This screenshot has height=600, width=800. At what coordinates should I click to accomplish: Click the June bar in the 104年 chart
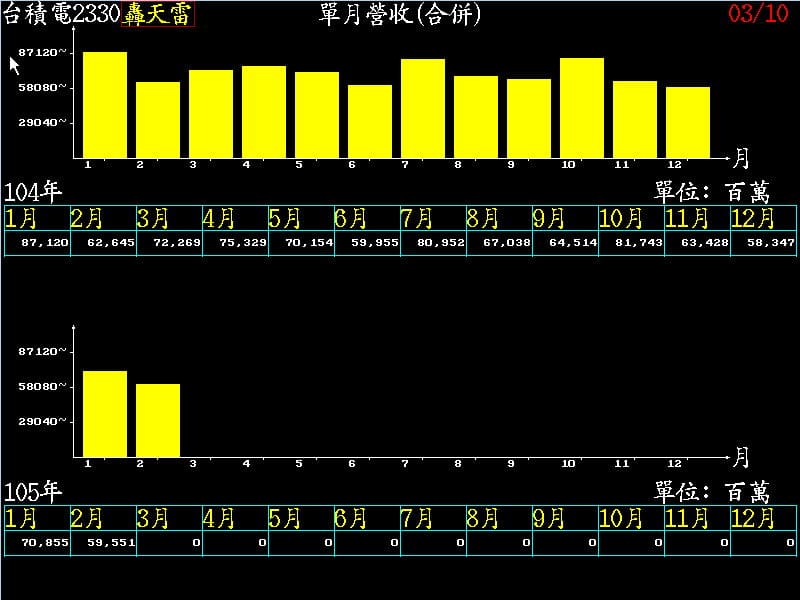pos(370,121)
